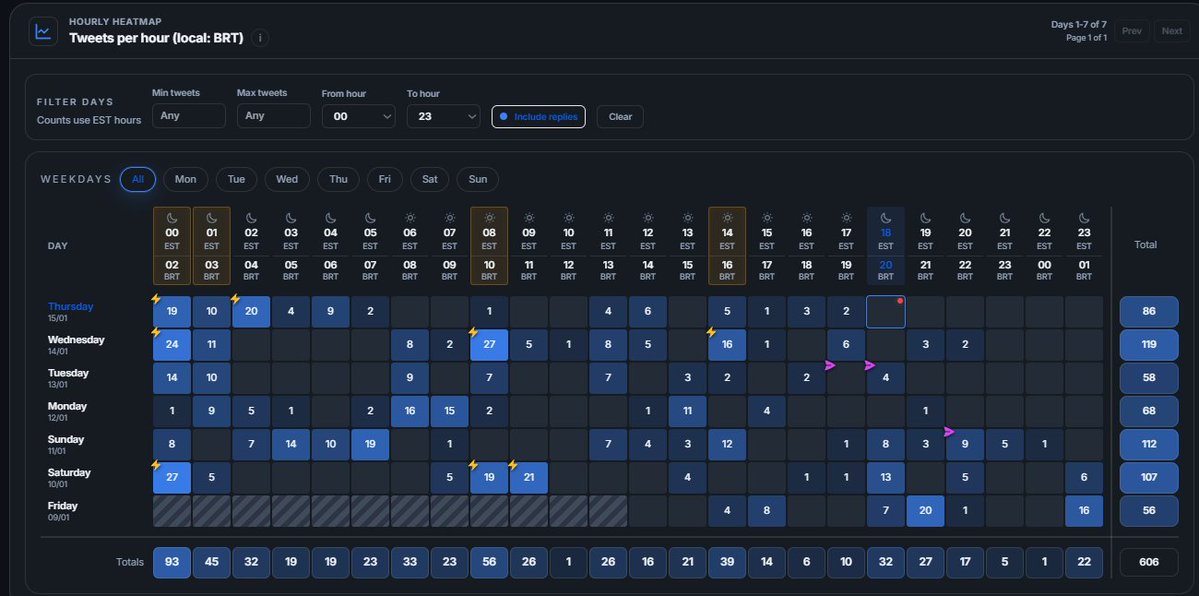
Task: Select the All weekdays filter pill
Action: tap(137, 179)
